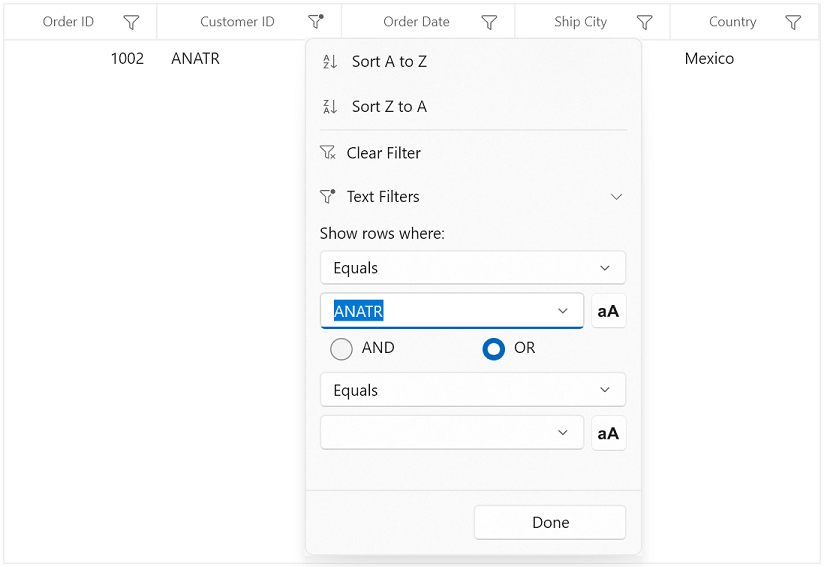Select the 1002 order ID cell
This screenshot has height=567, width=824.
click(80, 58)
